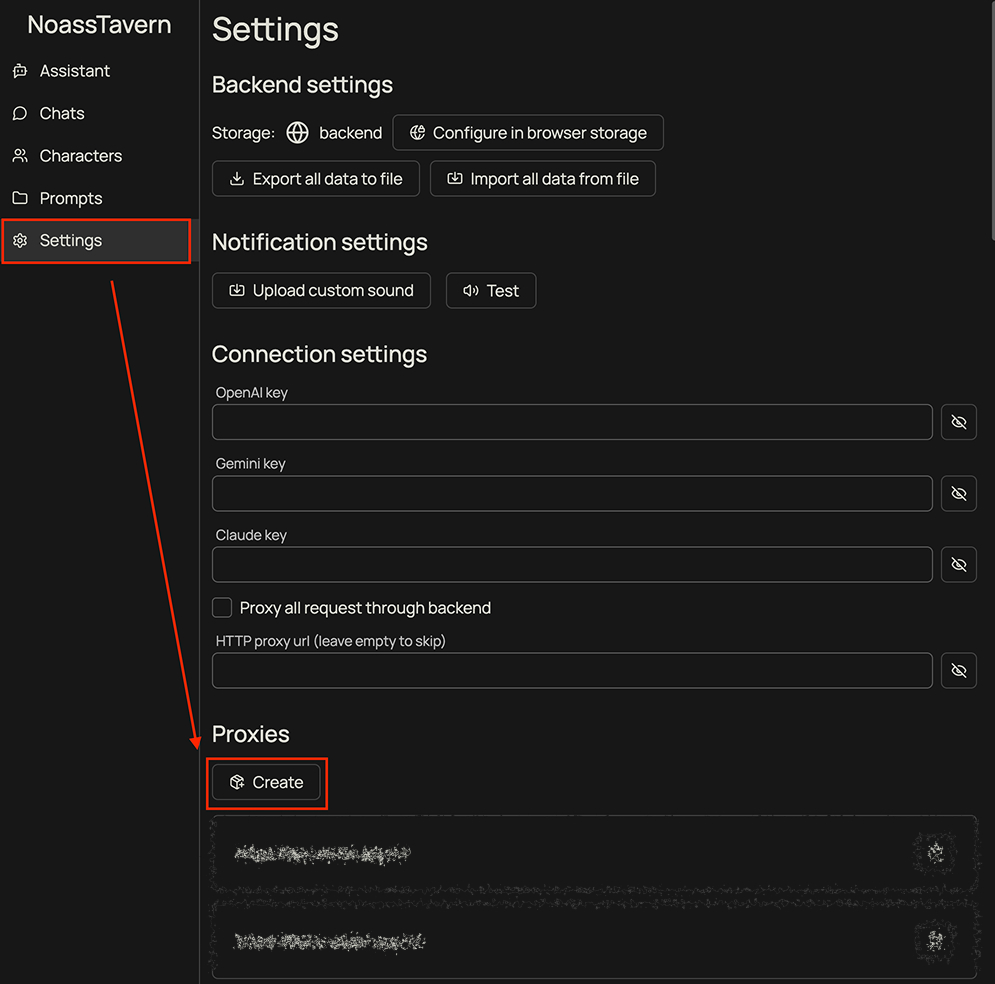Click the box icon on Create button
This screenshot has height=984, width=995.
pos(237,782)
